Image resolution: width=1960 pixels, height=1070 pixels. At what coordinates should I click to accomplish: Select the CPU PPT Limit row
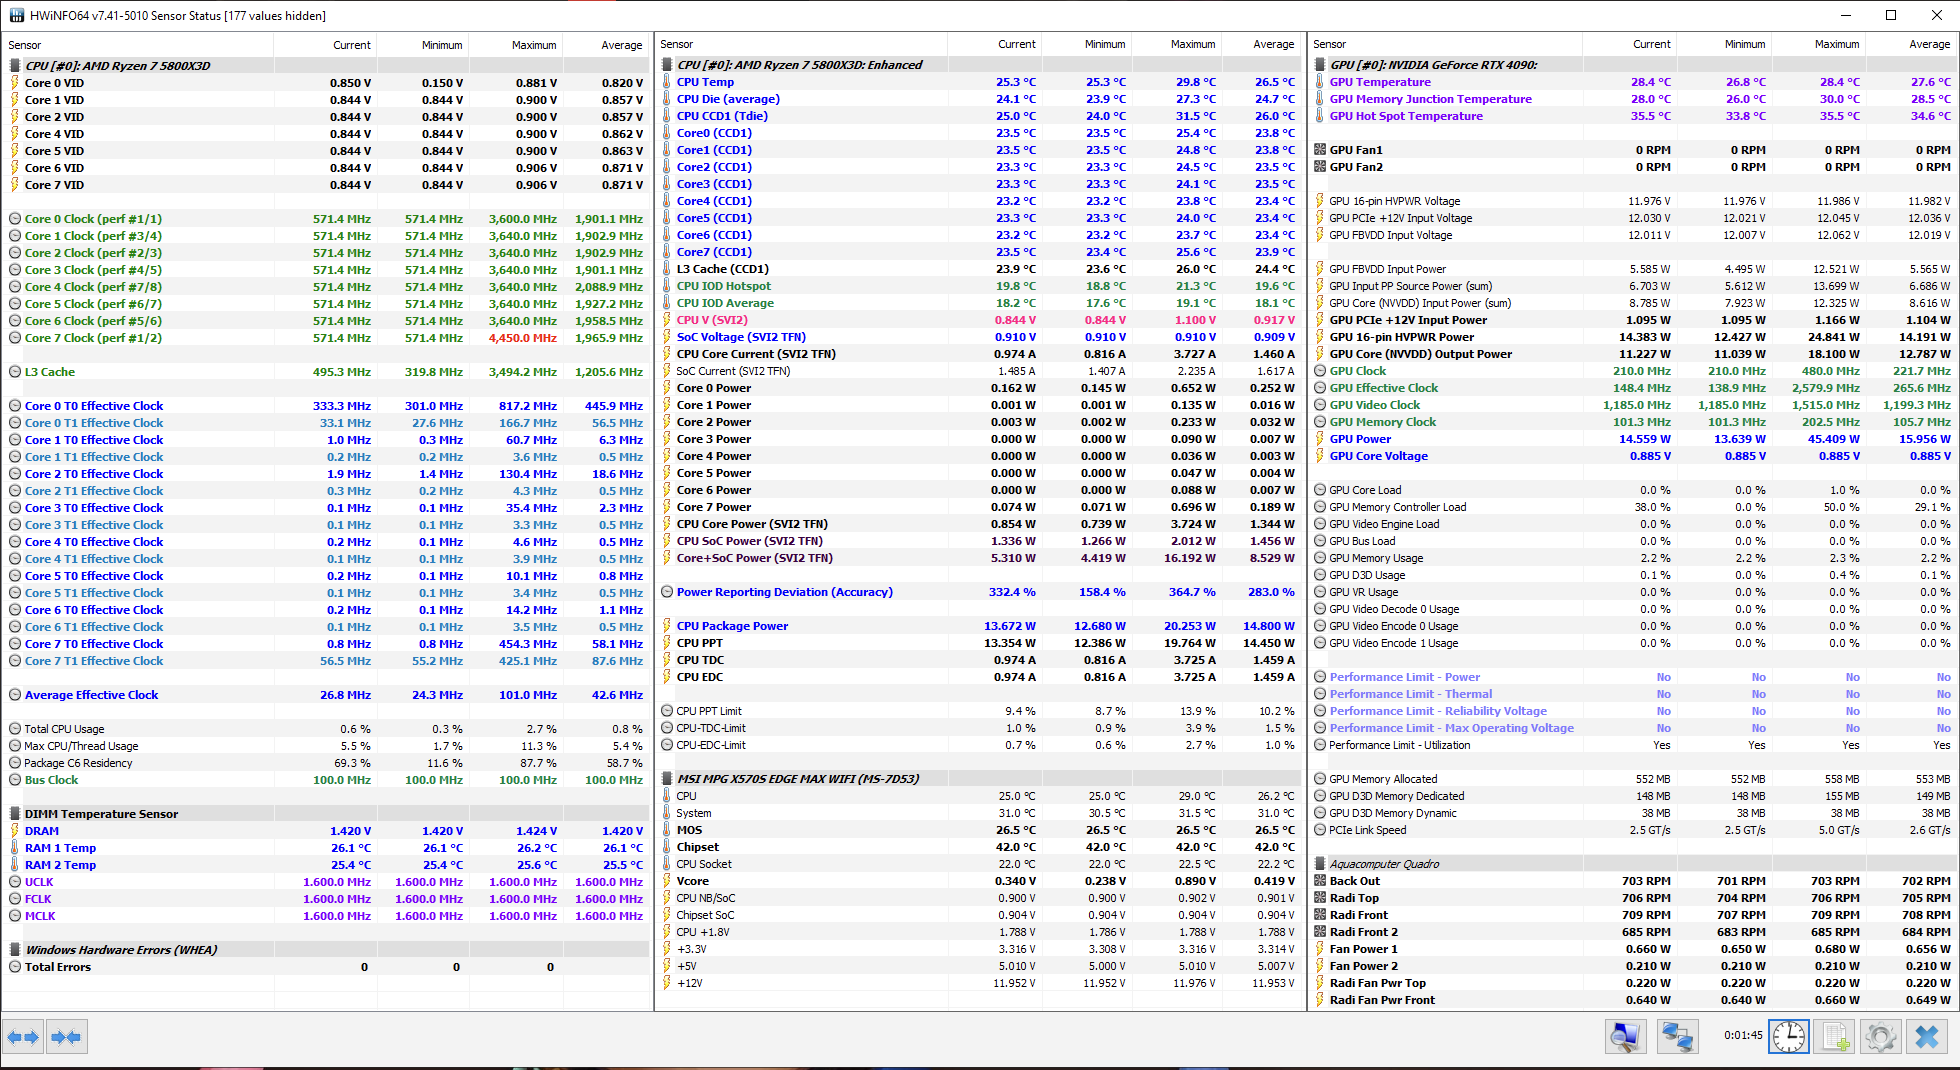coord(980,711)
